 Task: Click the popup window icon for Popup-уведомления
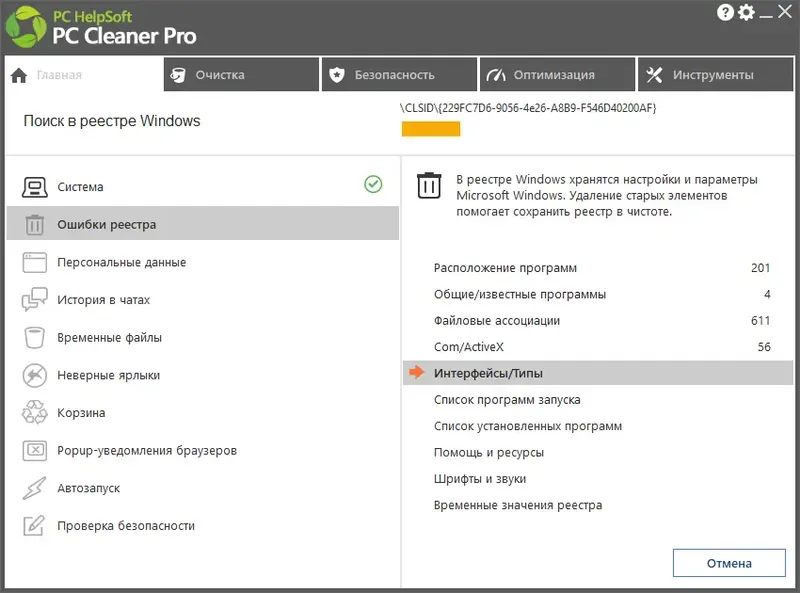(35, 450)
